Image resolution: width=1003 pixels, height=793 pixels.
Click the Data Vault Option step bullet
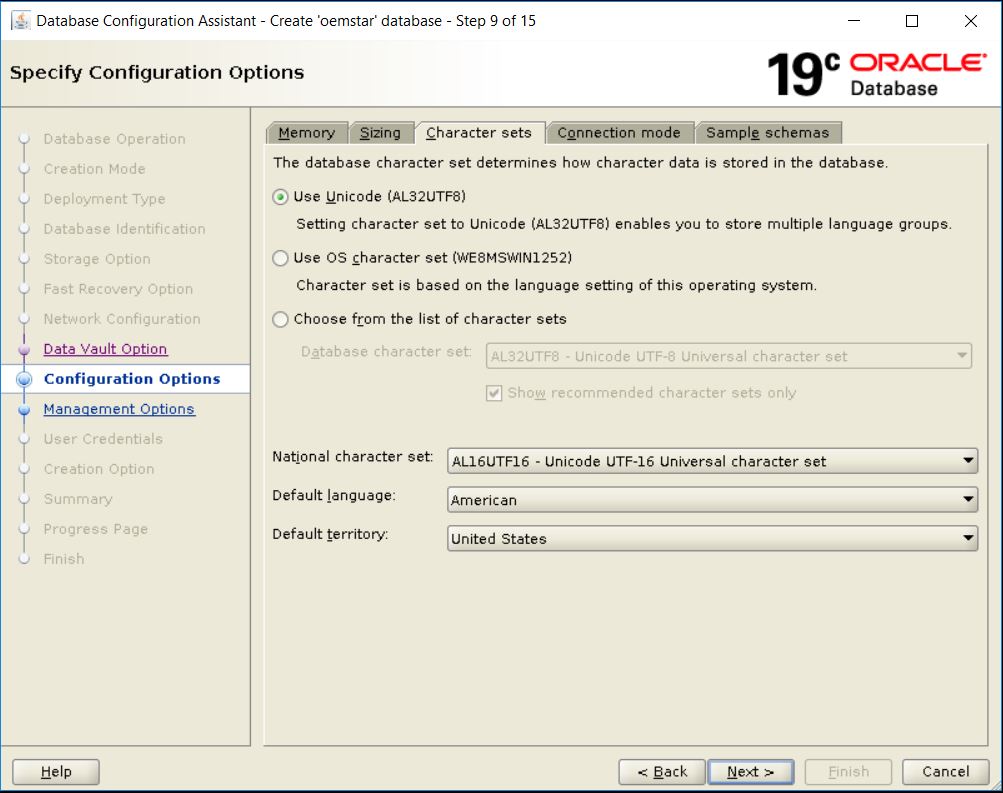pyautogui.click(x=24, y=349)
